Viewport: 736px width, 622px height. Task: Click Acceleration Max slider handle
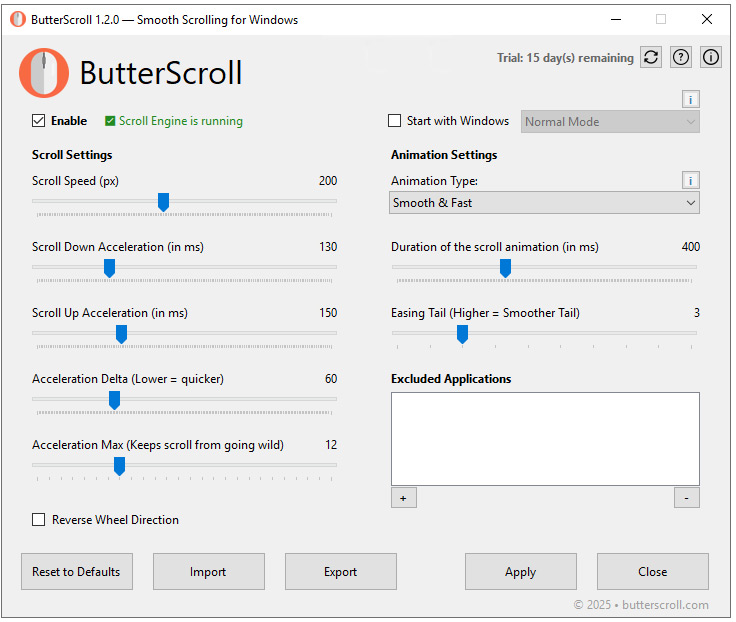(x=120, y=466)
